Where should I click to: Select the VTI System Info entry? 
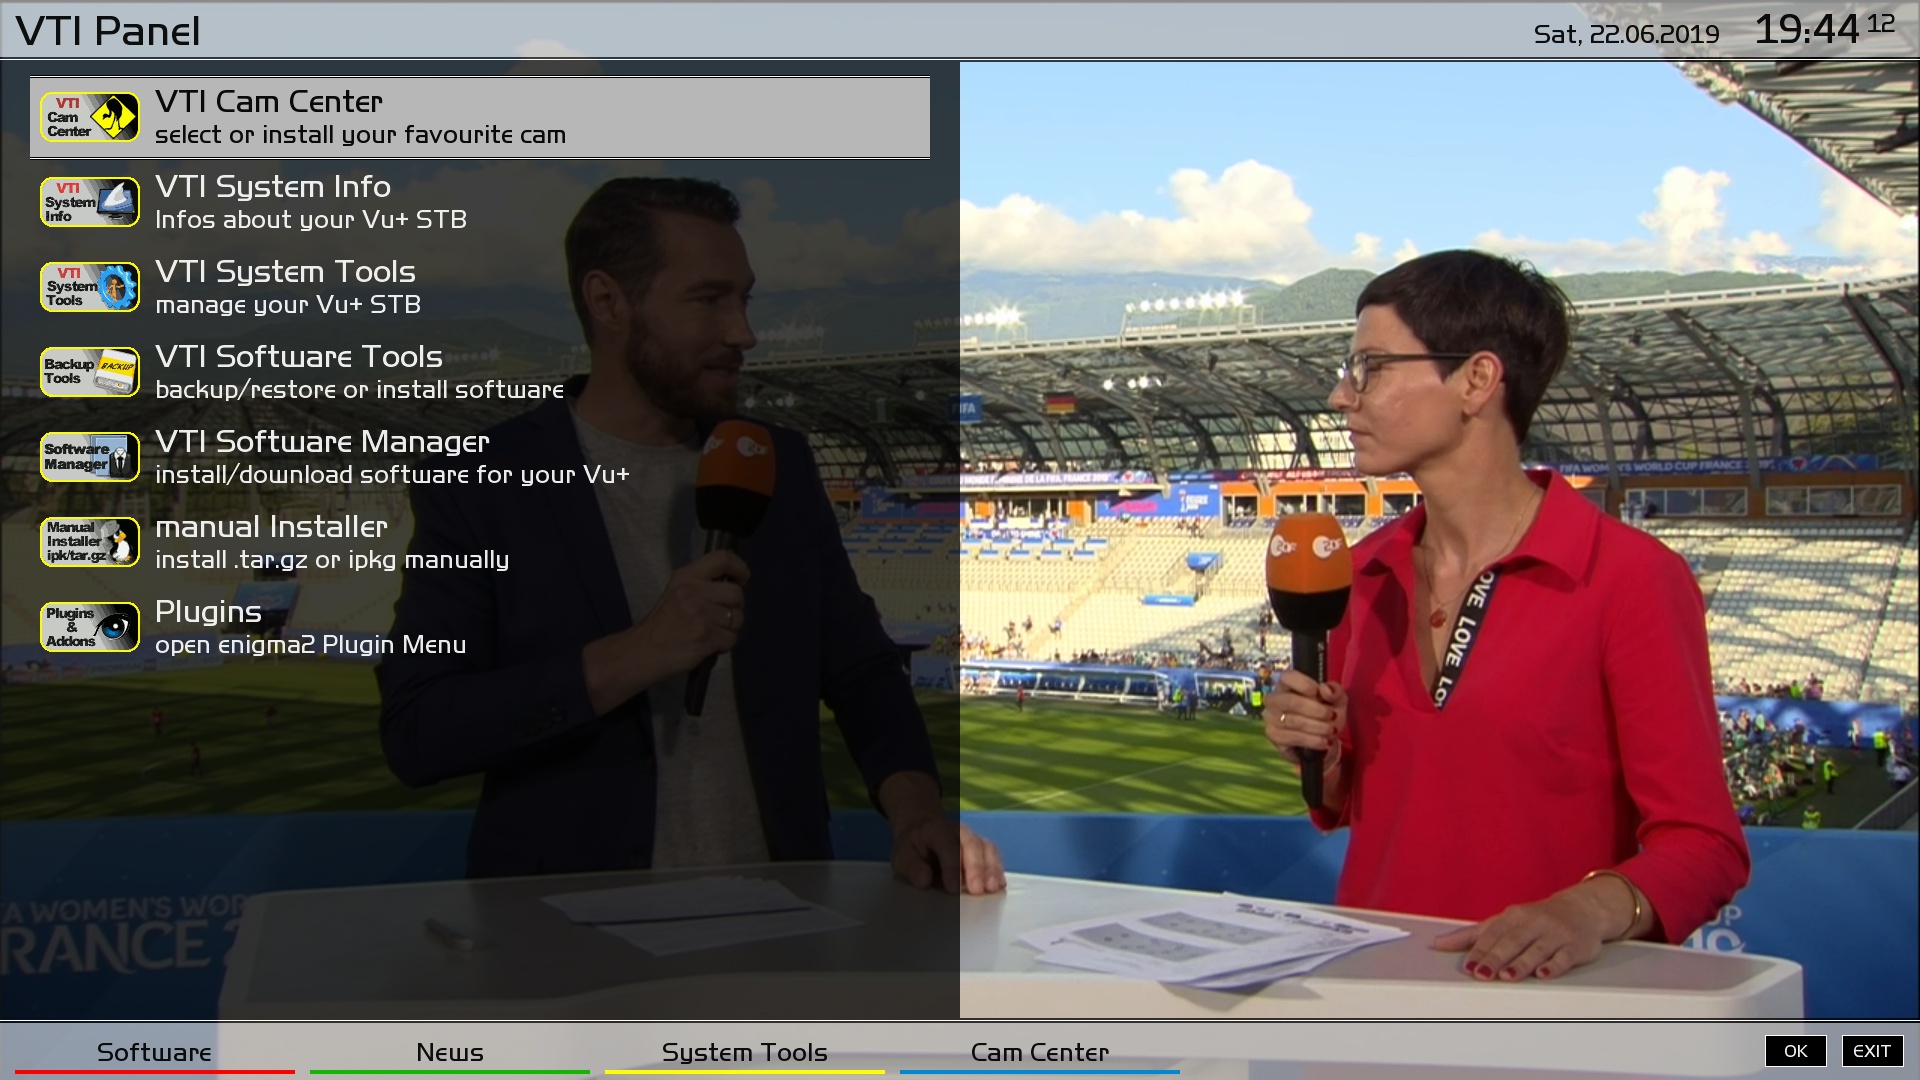click(480, 202)
